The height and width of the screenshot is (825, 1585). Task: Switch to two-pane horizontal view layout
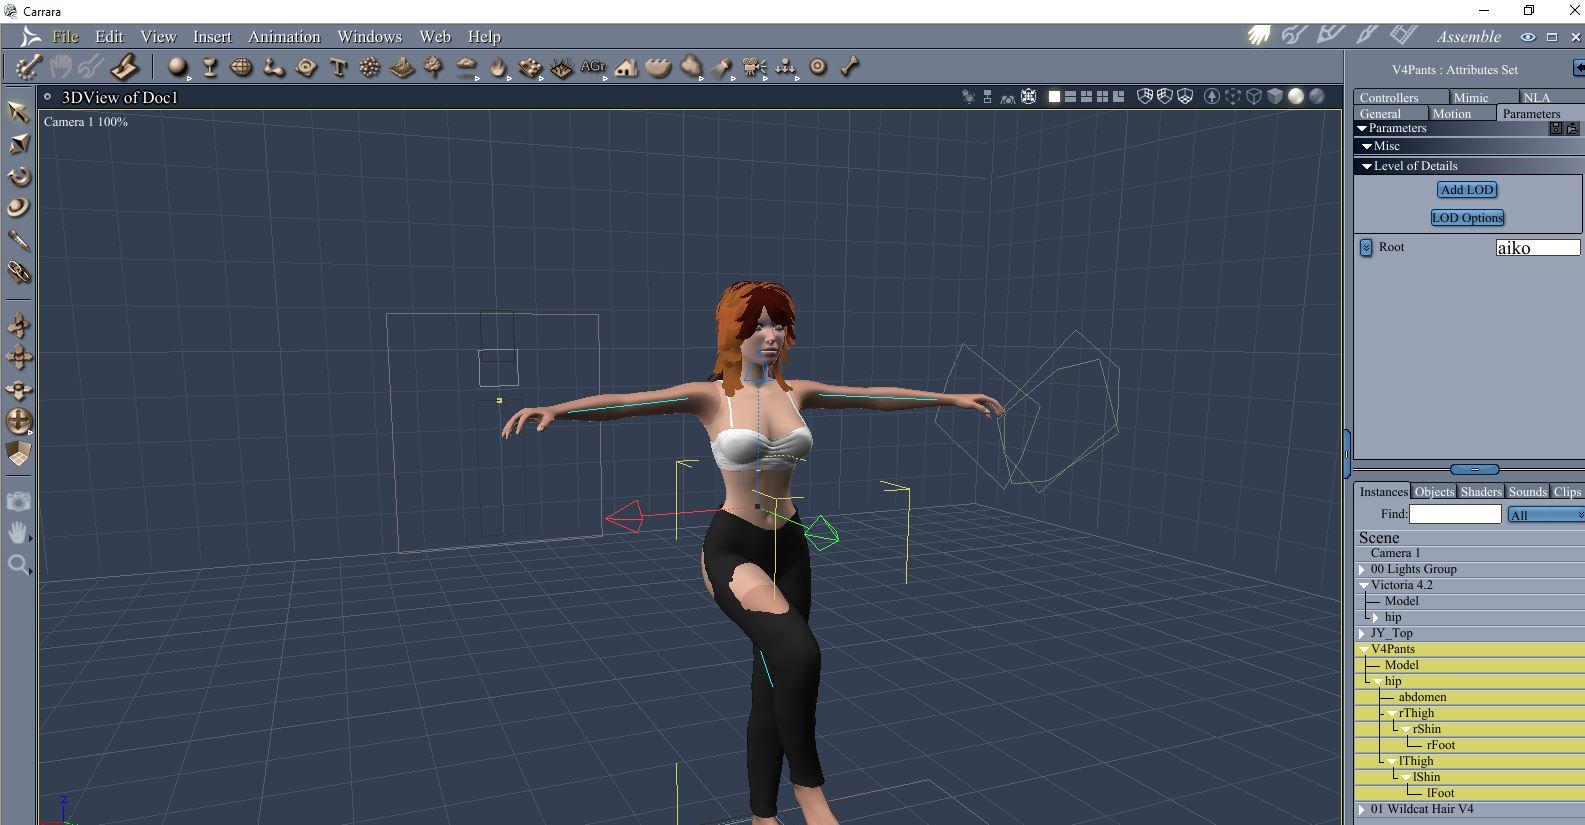[1070, 97]
